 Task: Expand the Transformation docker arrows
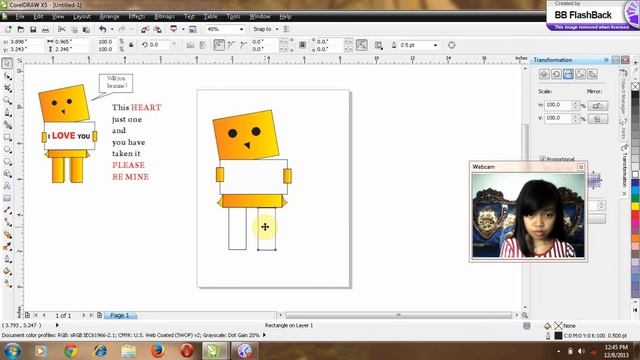tap(606, 60)
